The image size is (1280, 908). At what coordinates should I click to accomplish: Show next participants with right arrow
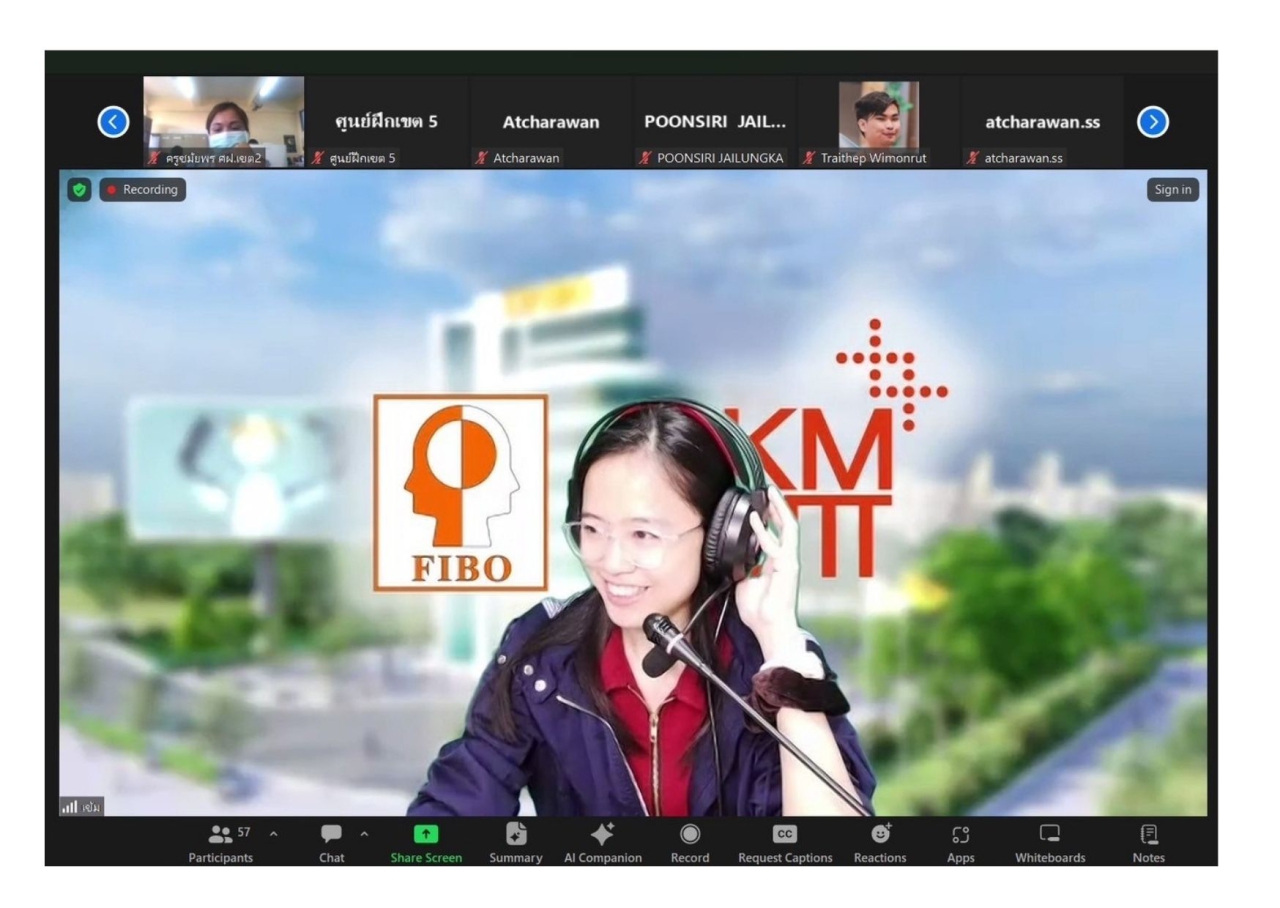click(x=1153, y=122)
